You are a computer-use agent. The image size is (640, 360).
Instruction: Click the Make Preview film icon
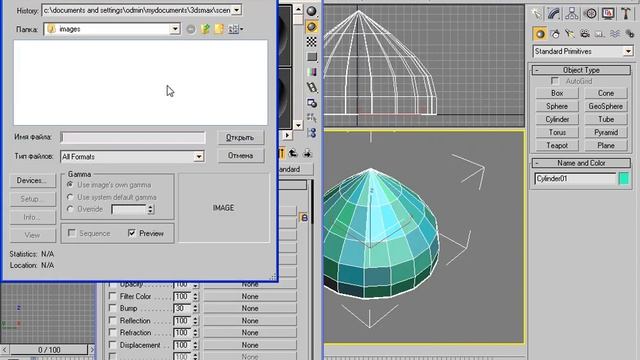311,87
